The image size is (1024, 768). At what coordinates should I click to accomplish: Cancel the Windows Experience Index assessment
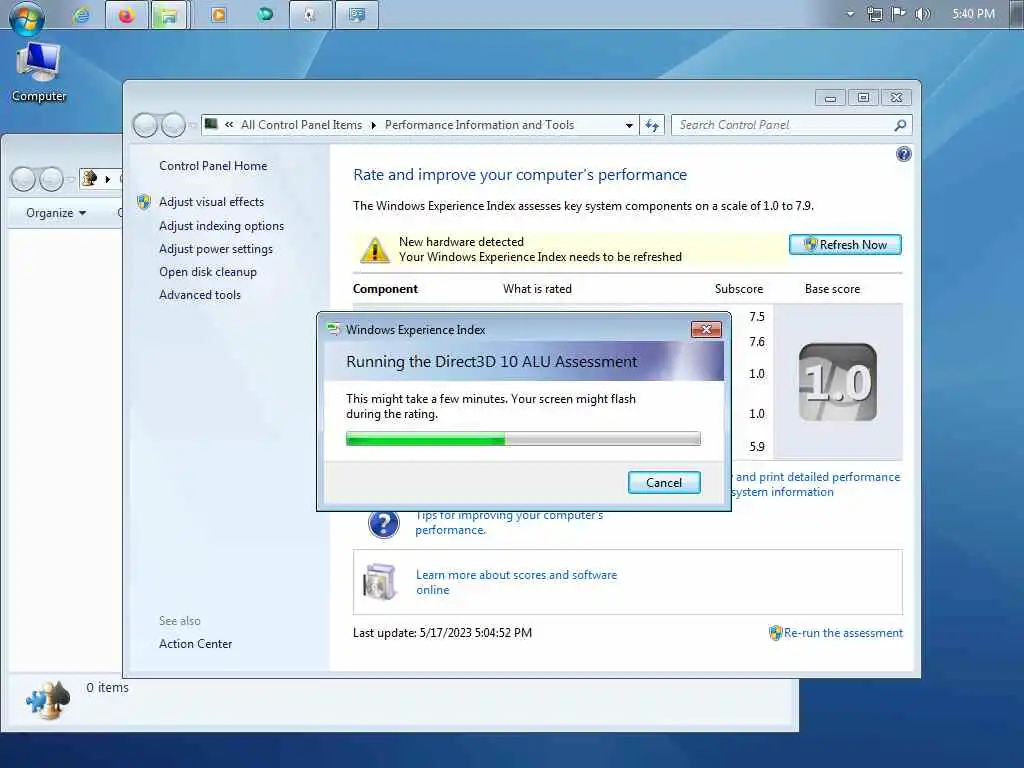664,483
